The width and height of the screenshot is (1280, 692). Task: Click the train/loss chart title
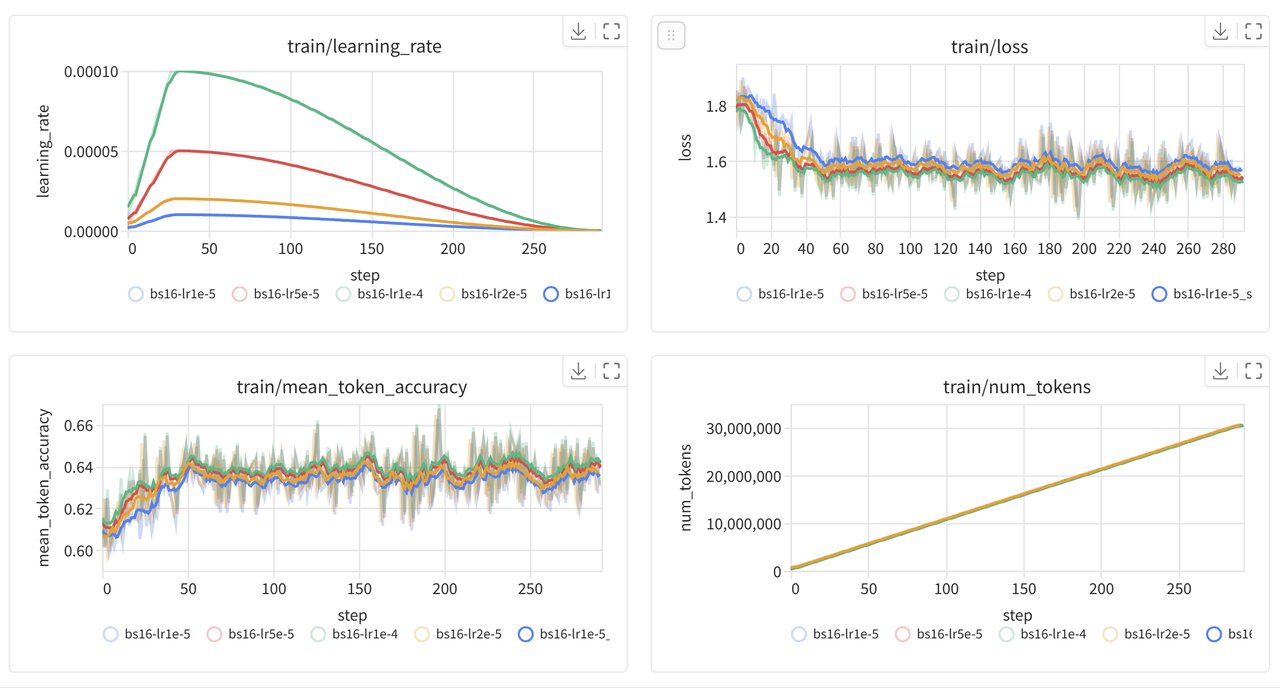click(x=991, y=46)
